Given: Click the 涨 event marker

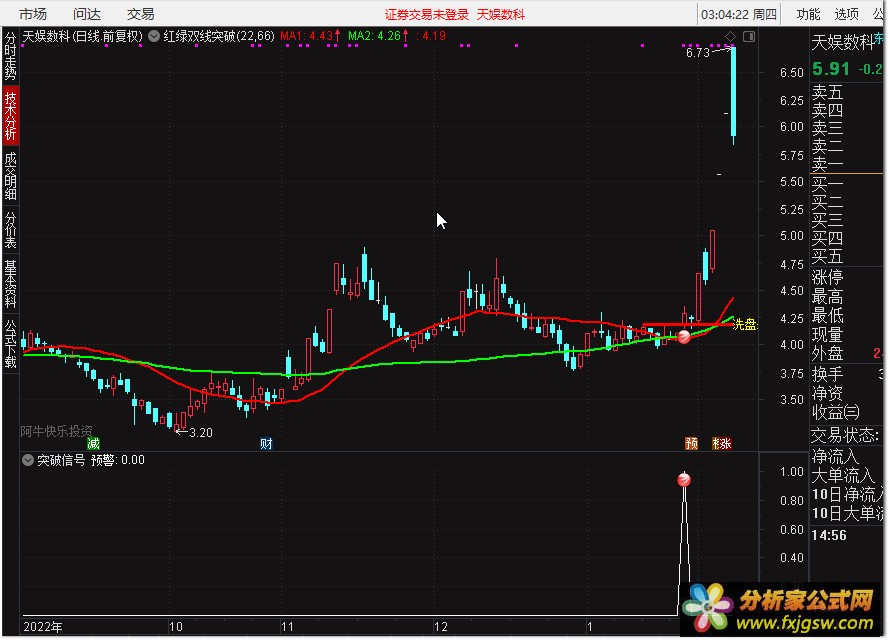Looking at the screenshot, I should tap(725, 443).
